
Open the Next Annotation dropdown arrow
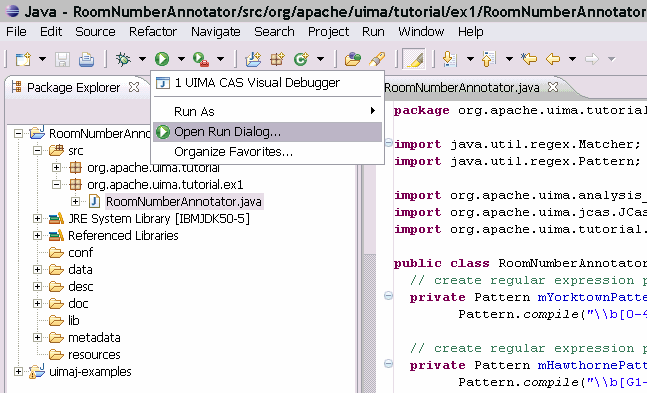pos(470,59)
